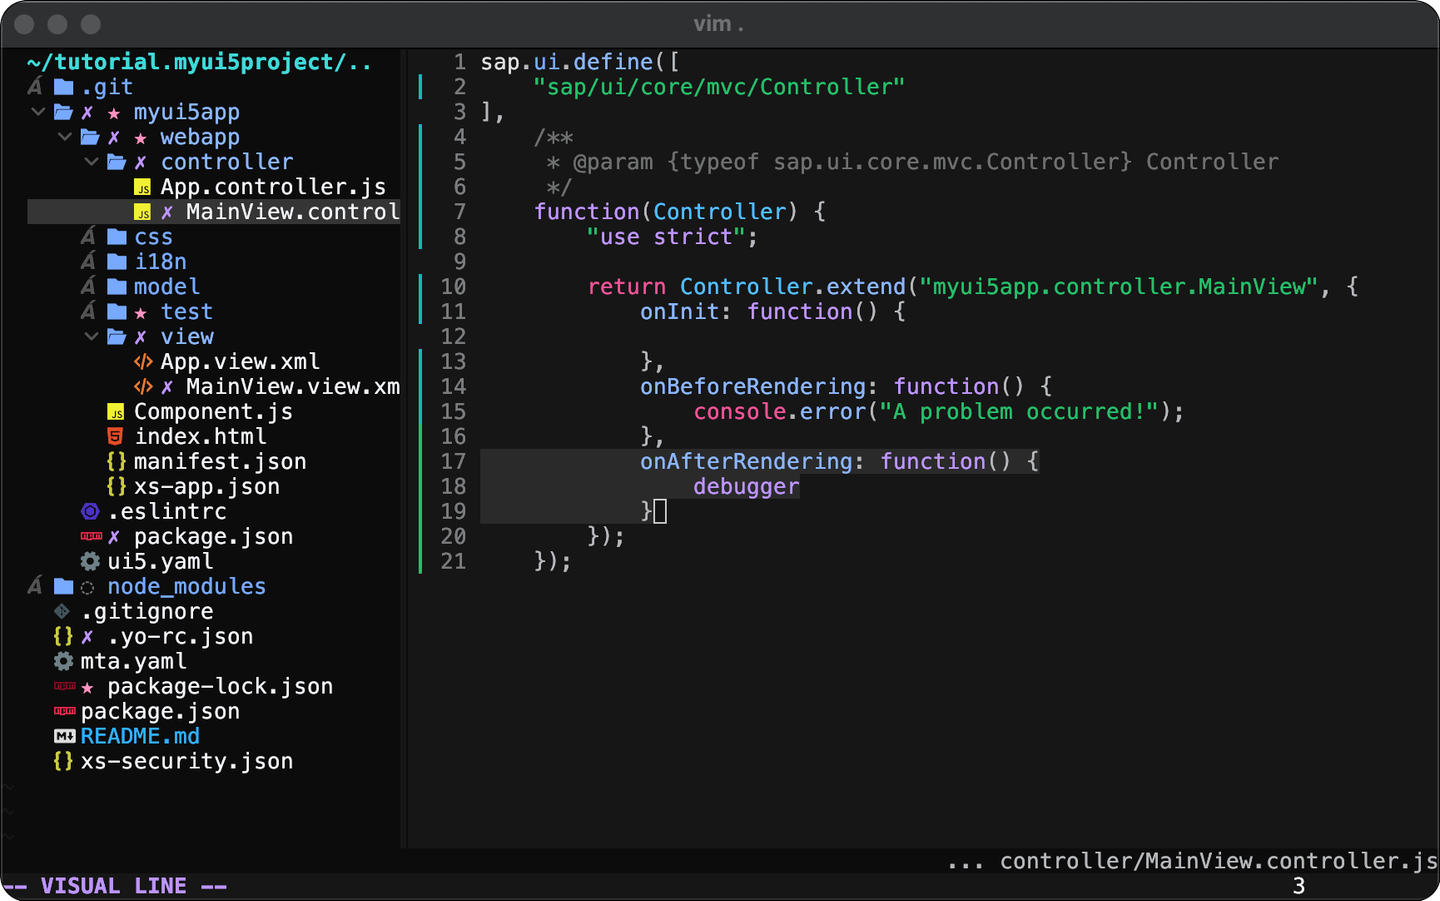The height and width of the screenshot is (901, 1440).
Task: Click the "sap/ui/core/mvc/Controller" string
Action: [x=719, y=87]
